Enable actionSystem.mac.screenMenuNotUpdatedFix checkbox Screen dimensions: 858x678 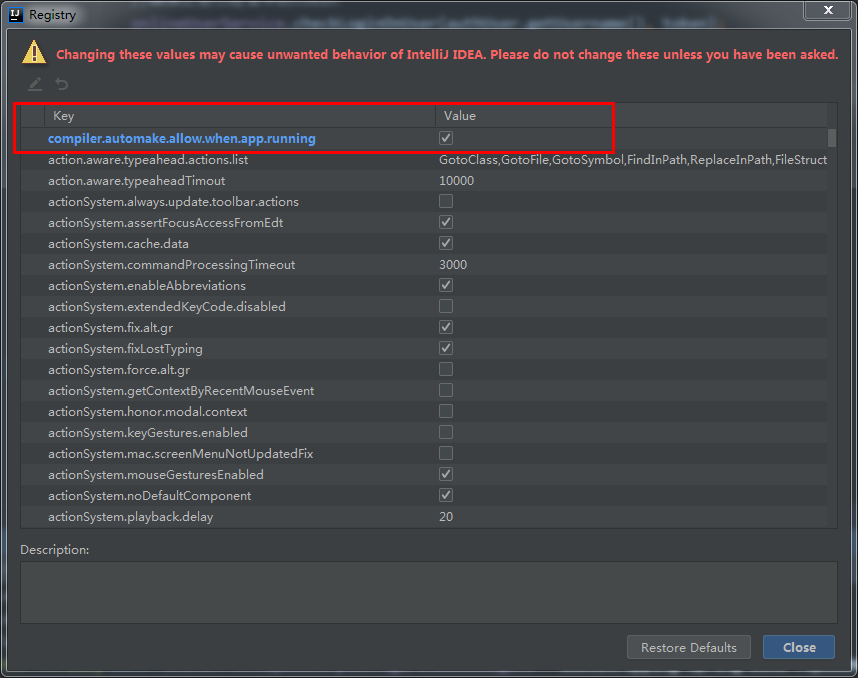tap(446, 453)
